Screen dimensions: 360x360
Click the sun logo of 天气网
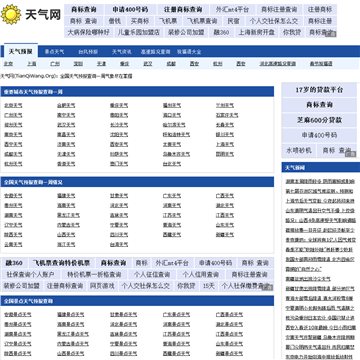point(11,14)
